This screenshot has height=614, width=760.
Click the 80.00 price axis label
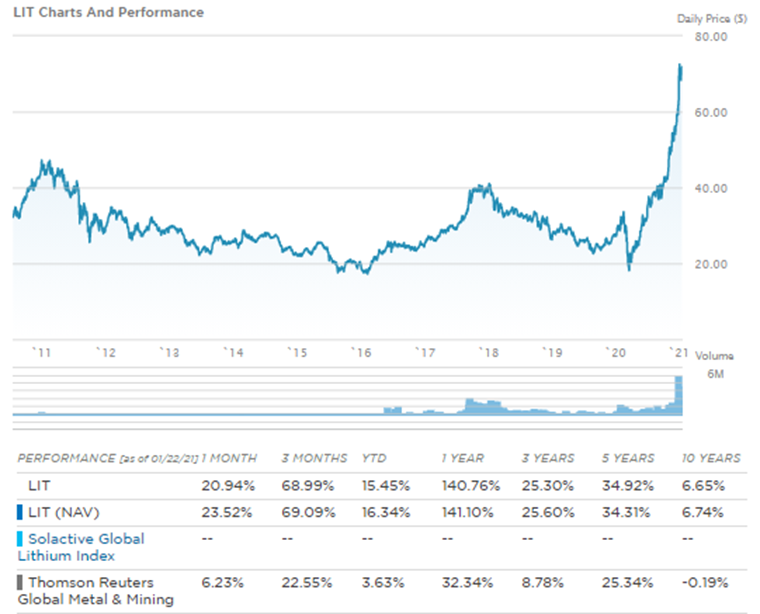click(x=710, y=37)
